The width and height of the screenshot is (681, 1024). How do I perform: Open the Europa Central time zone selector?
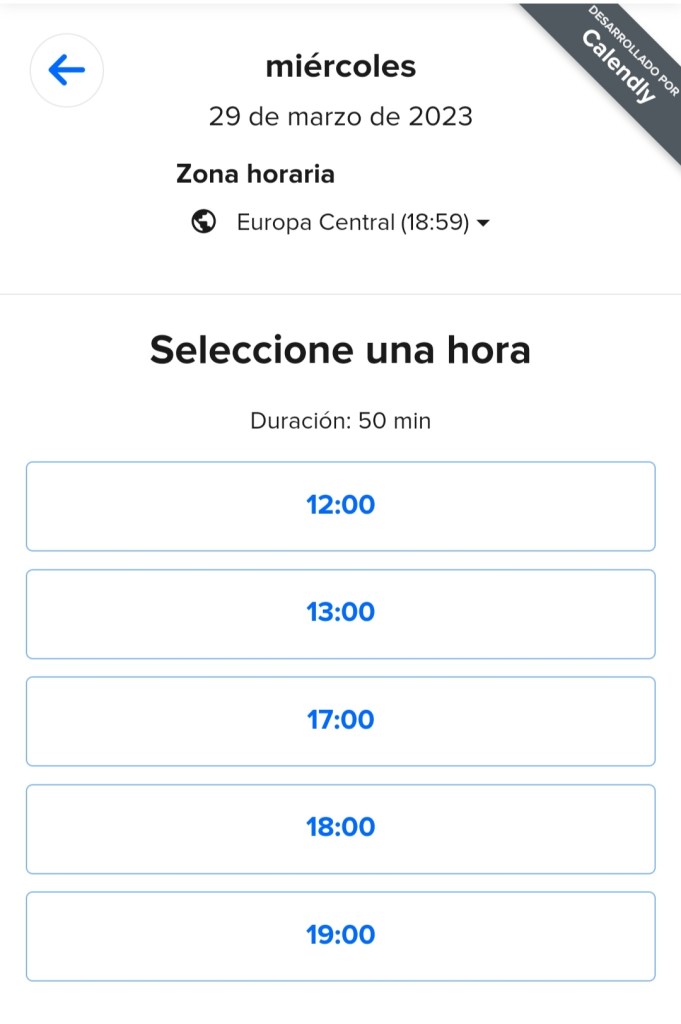click(x=340, y=222)
